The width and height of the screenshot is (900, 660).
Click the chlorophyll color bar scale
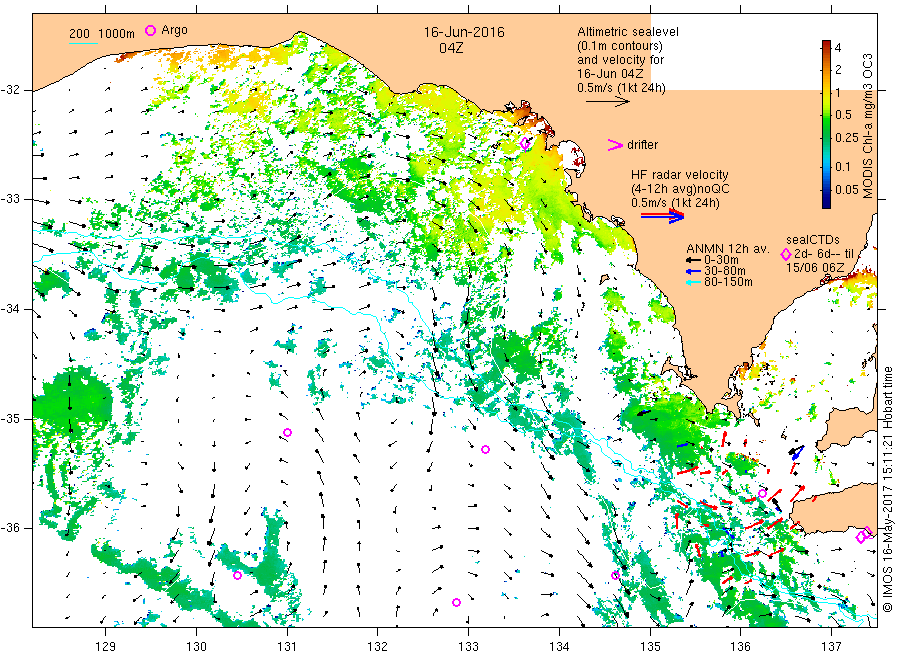point(826,124)
